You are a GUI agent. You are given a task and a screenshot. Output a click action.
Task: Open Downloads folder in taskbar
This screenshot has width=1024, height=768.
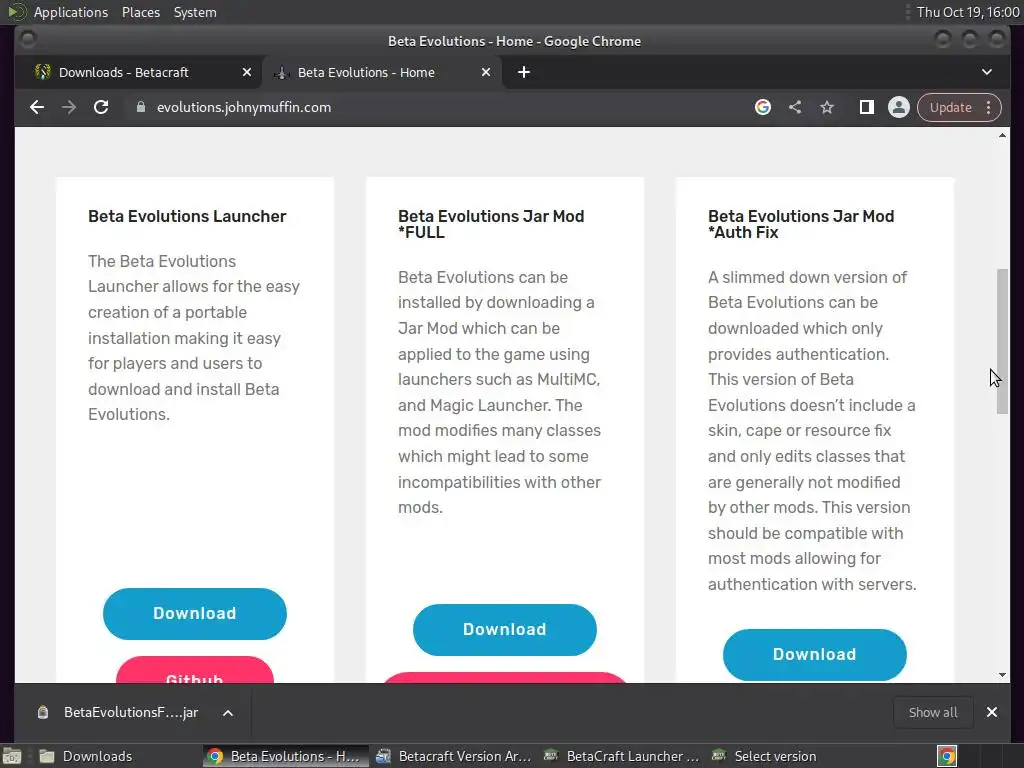[96, 756]
